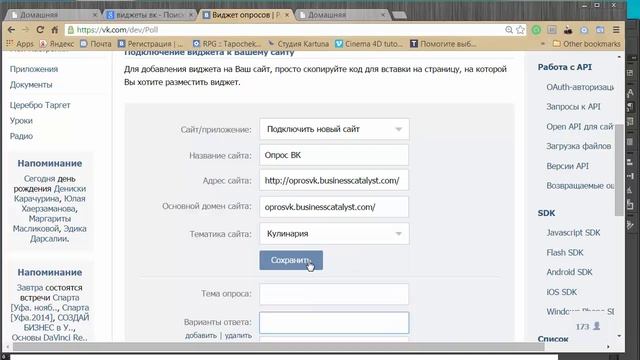Click the Основной домен сайта field

334,207
